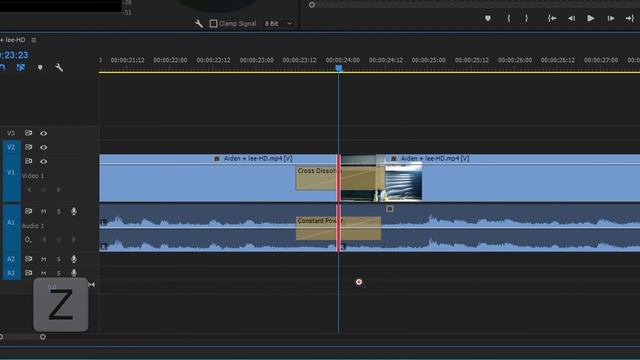Mute the A3 track
Screen dimensions: 640x360
coord(43,273)
